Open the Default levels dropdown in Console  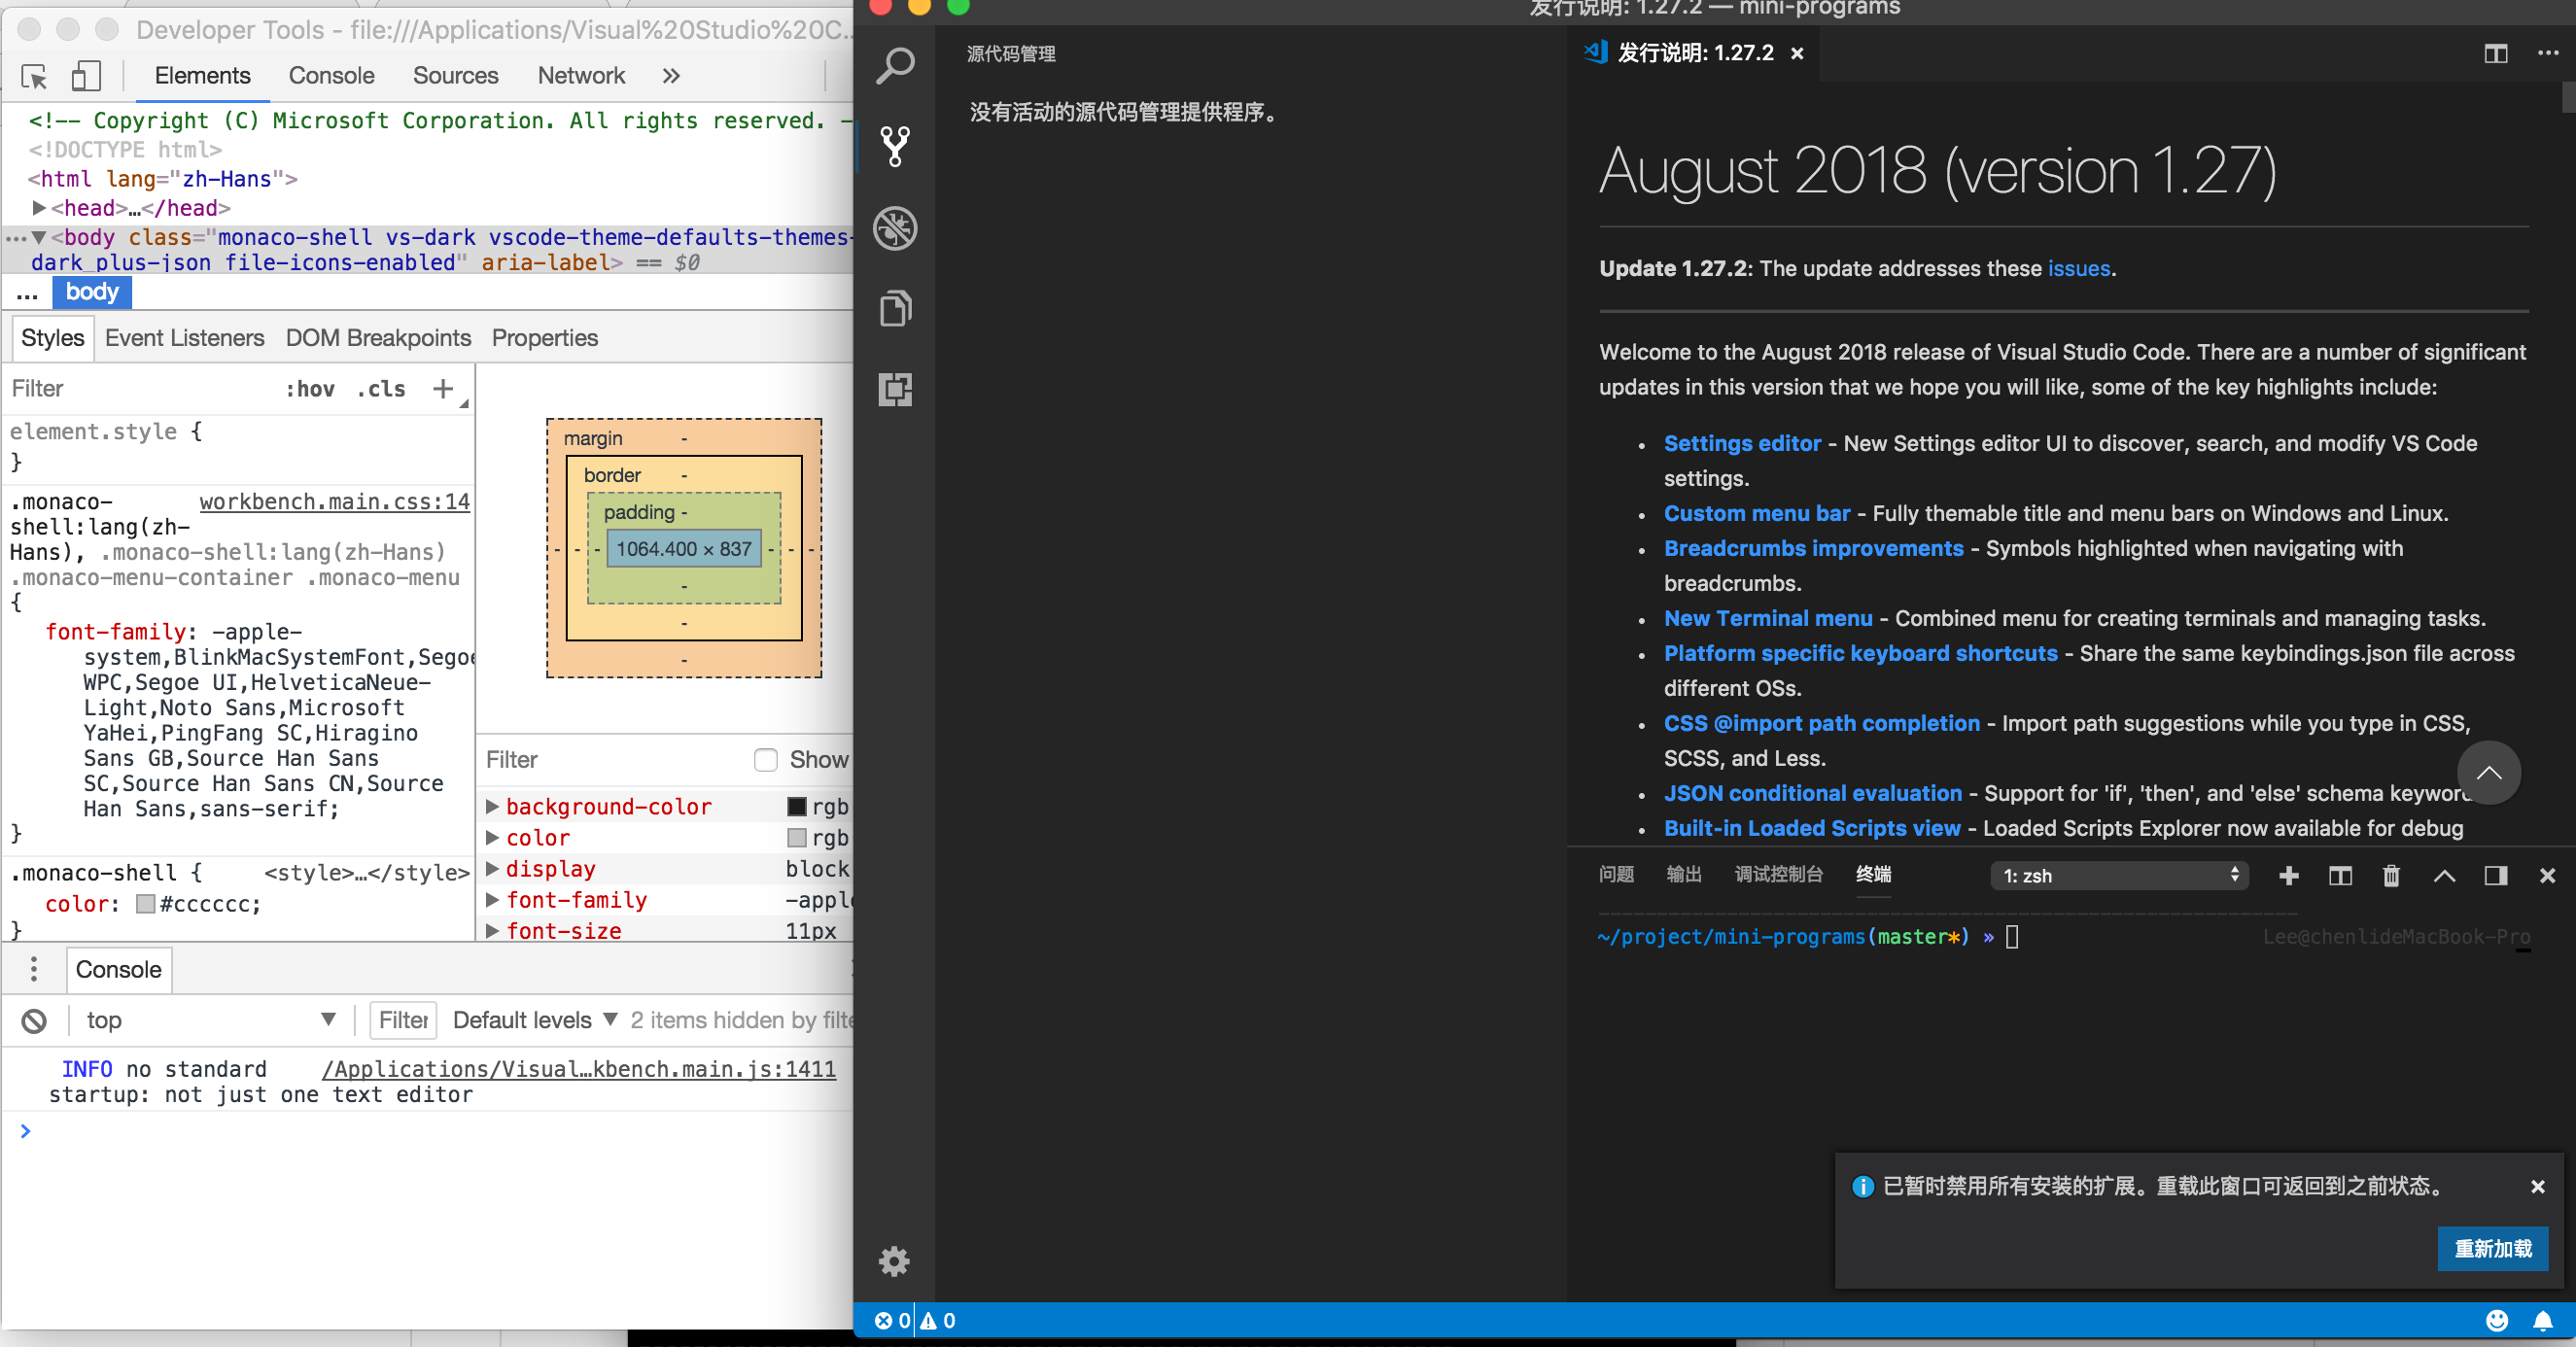click(x=533, y=1020)
